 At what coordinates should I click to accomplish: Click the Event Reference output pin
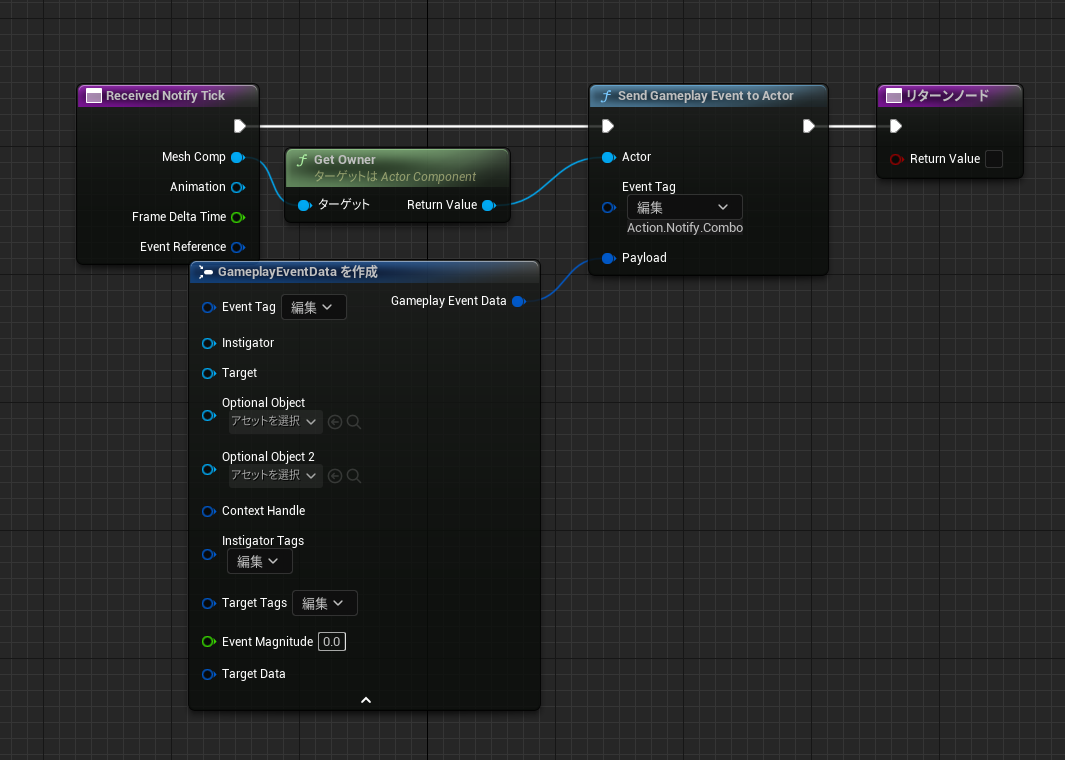238,247
